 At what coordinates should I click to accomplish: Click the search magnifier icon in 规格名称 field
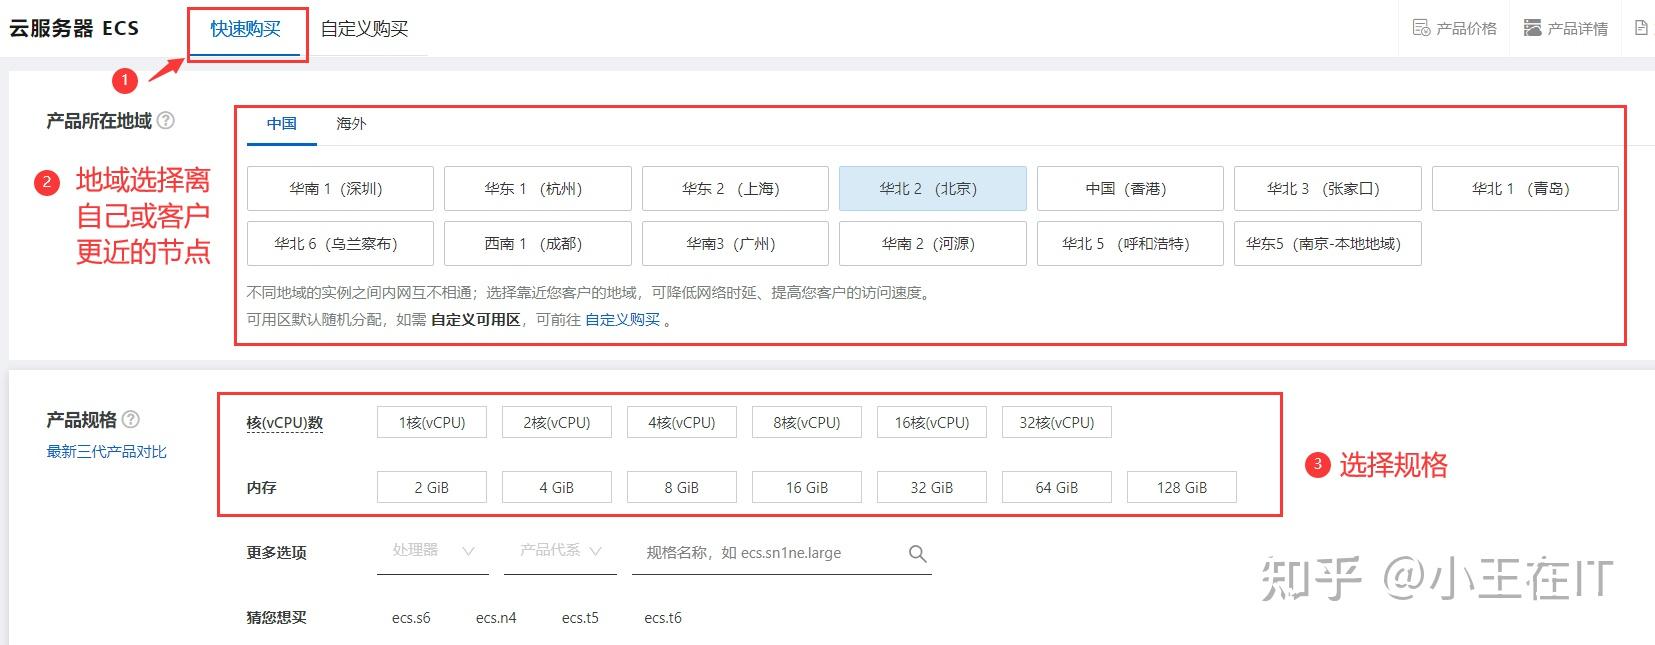click(917, 553)
